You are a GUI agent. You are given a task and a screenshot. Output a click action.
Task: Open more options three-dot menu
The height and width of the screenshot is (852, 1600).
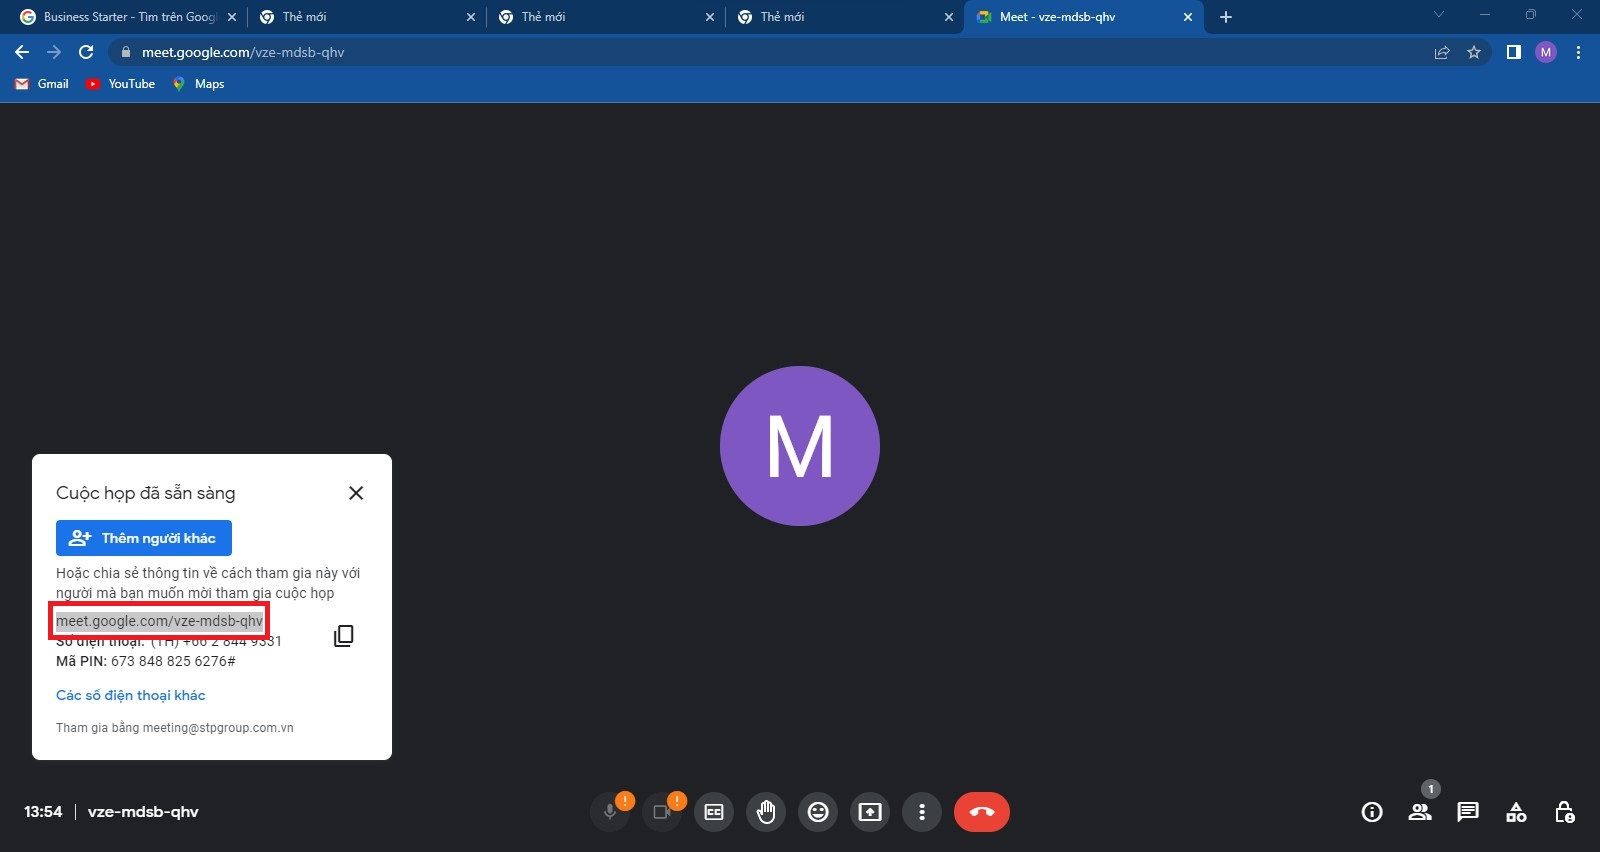[922, 812]
